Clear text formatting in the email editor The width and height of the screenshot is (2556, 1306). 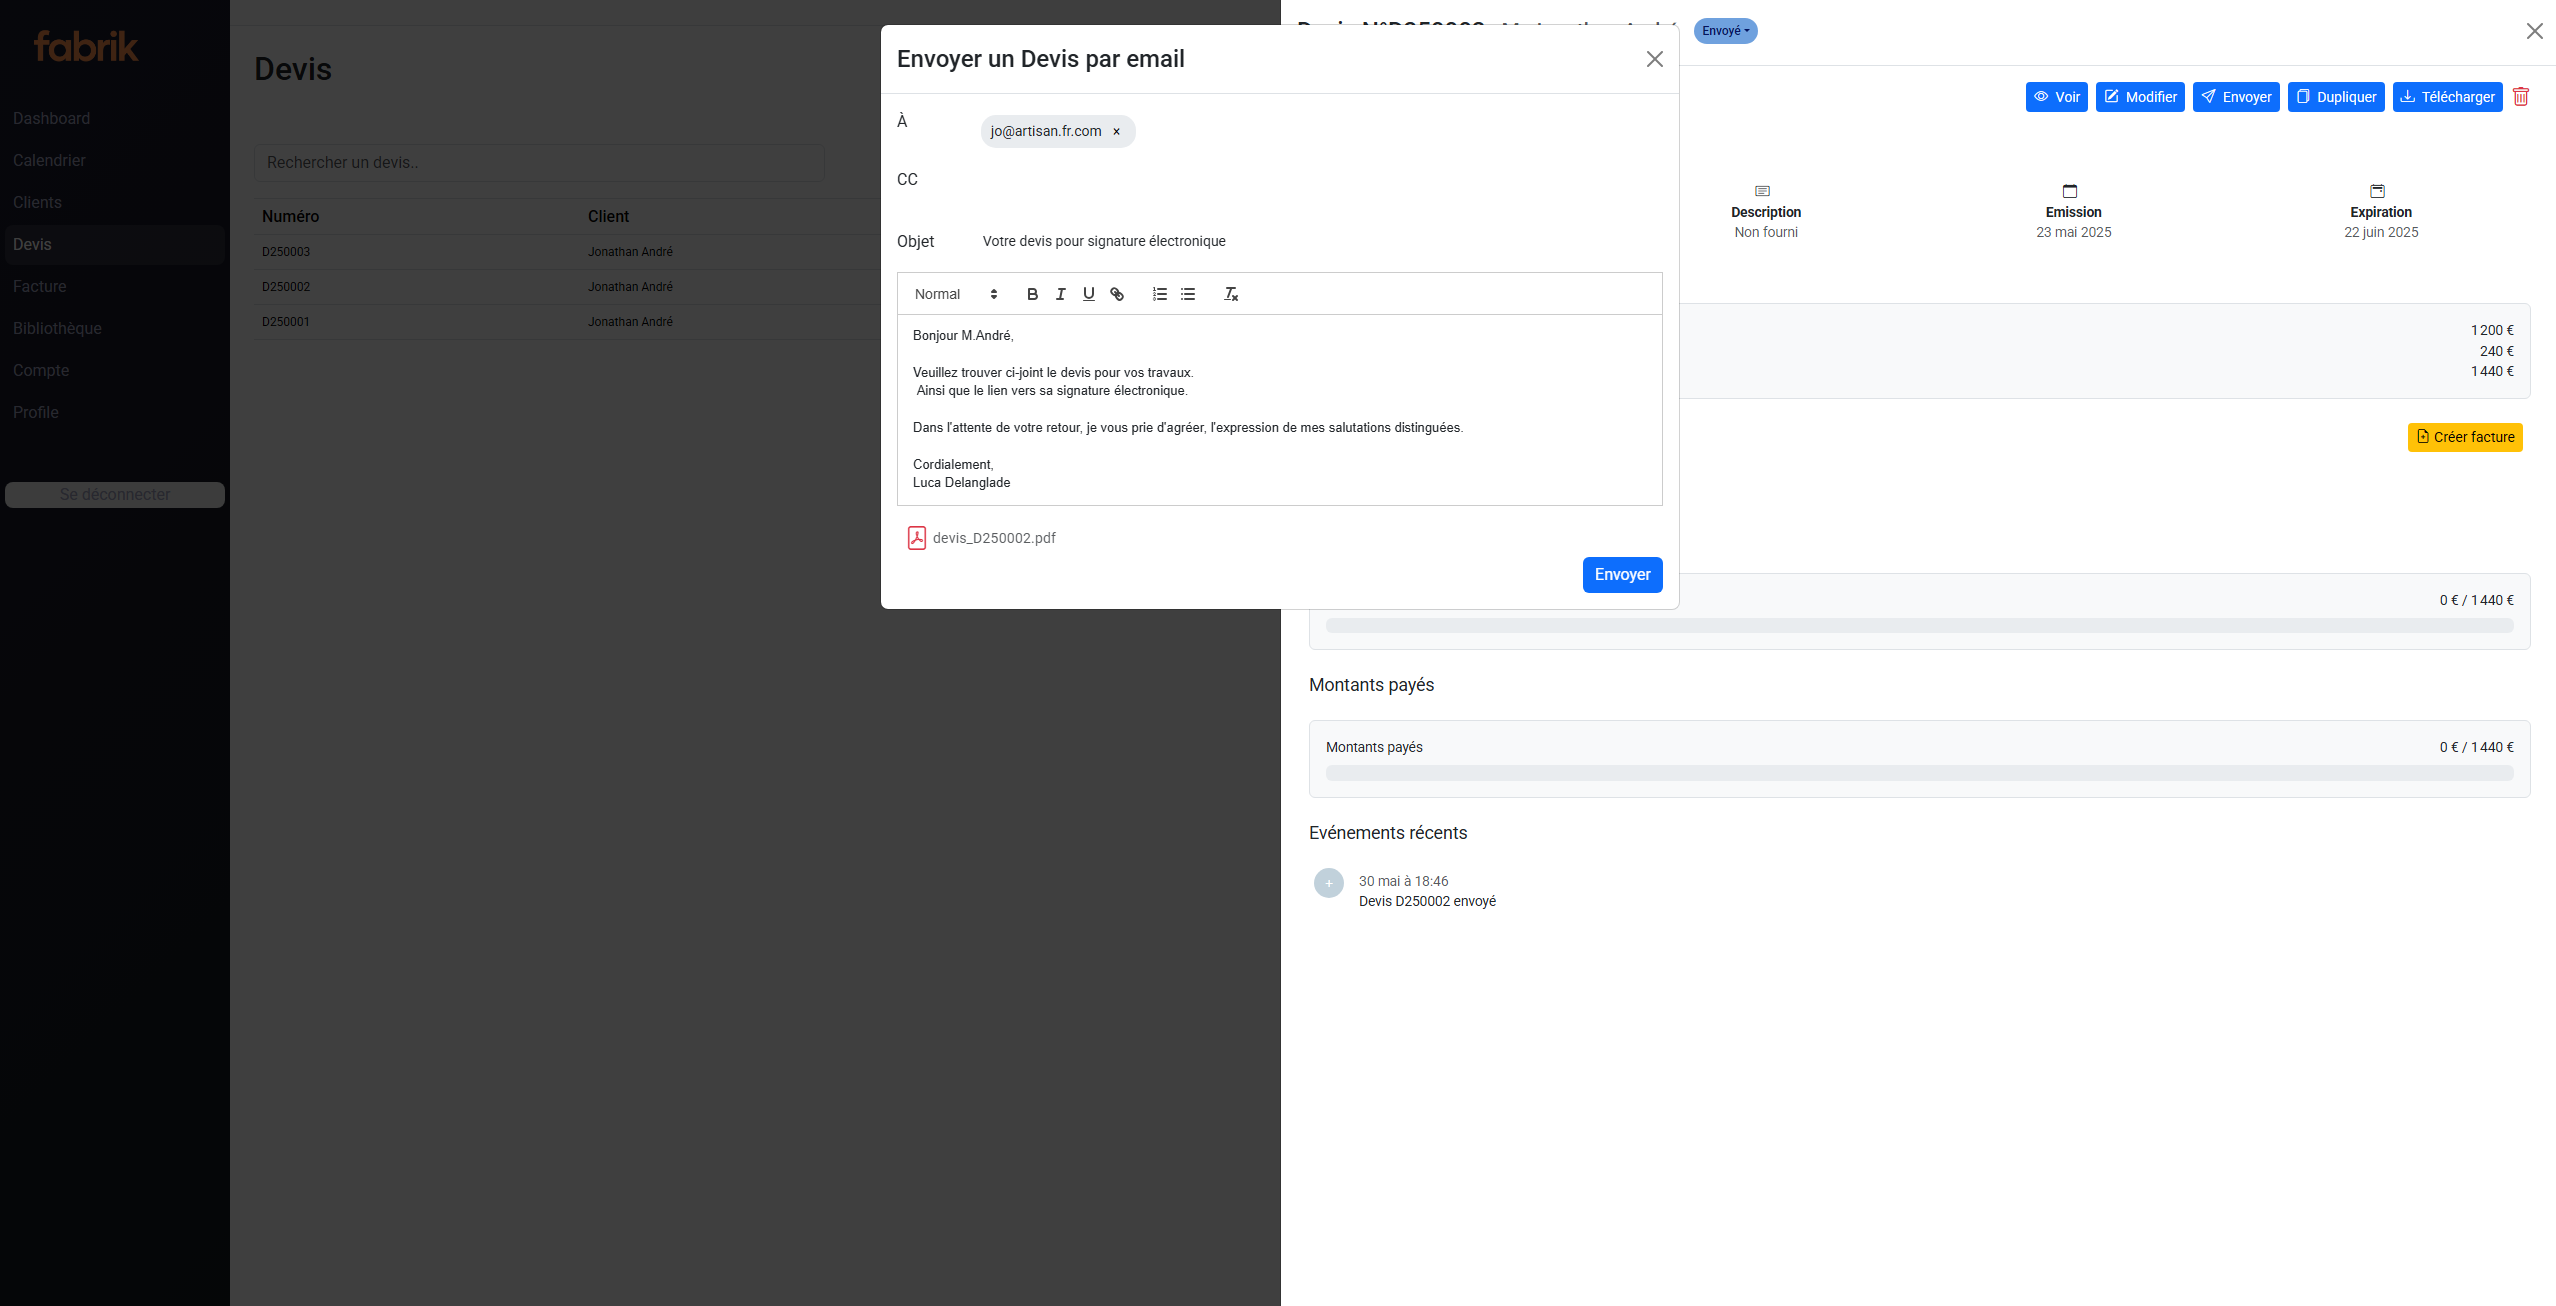pyautogui.click(x=1230, y=294)
